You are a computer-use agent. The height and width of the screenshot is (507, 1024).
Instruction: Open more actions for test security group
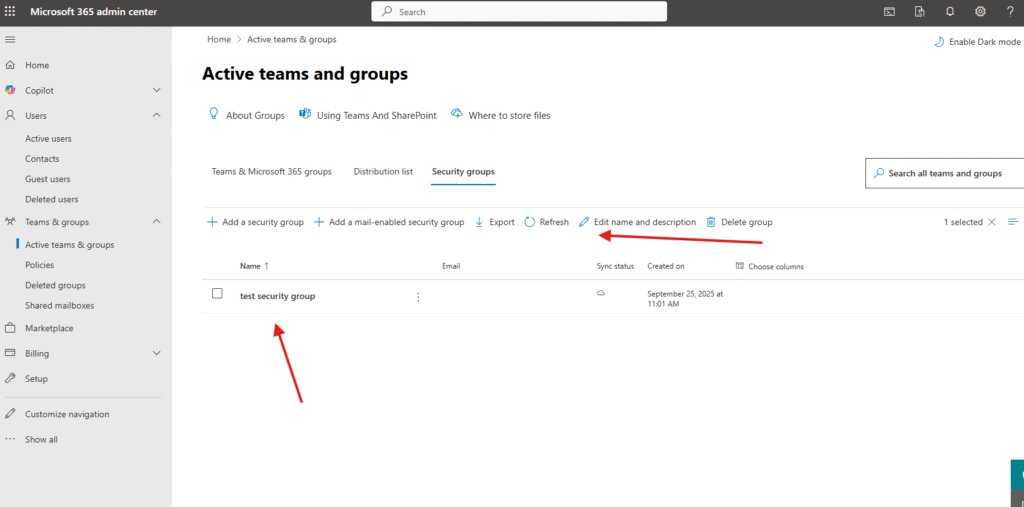(418, 297)
